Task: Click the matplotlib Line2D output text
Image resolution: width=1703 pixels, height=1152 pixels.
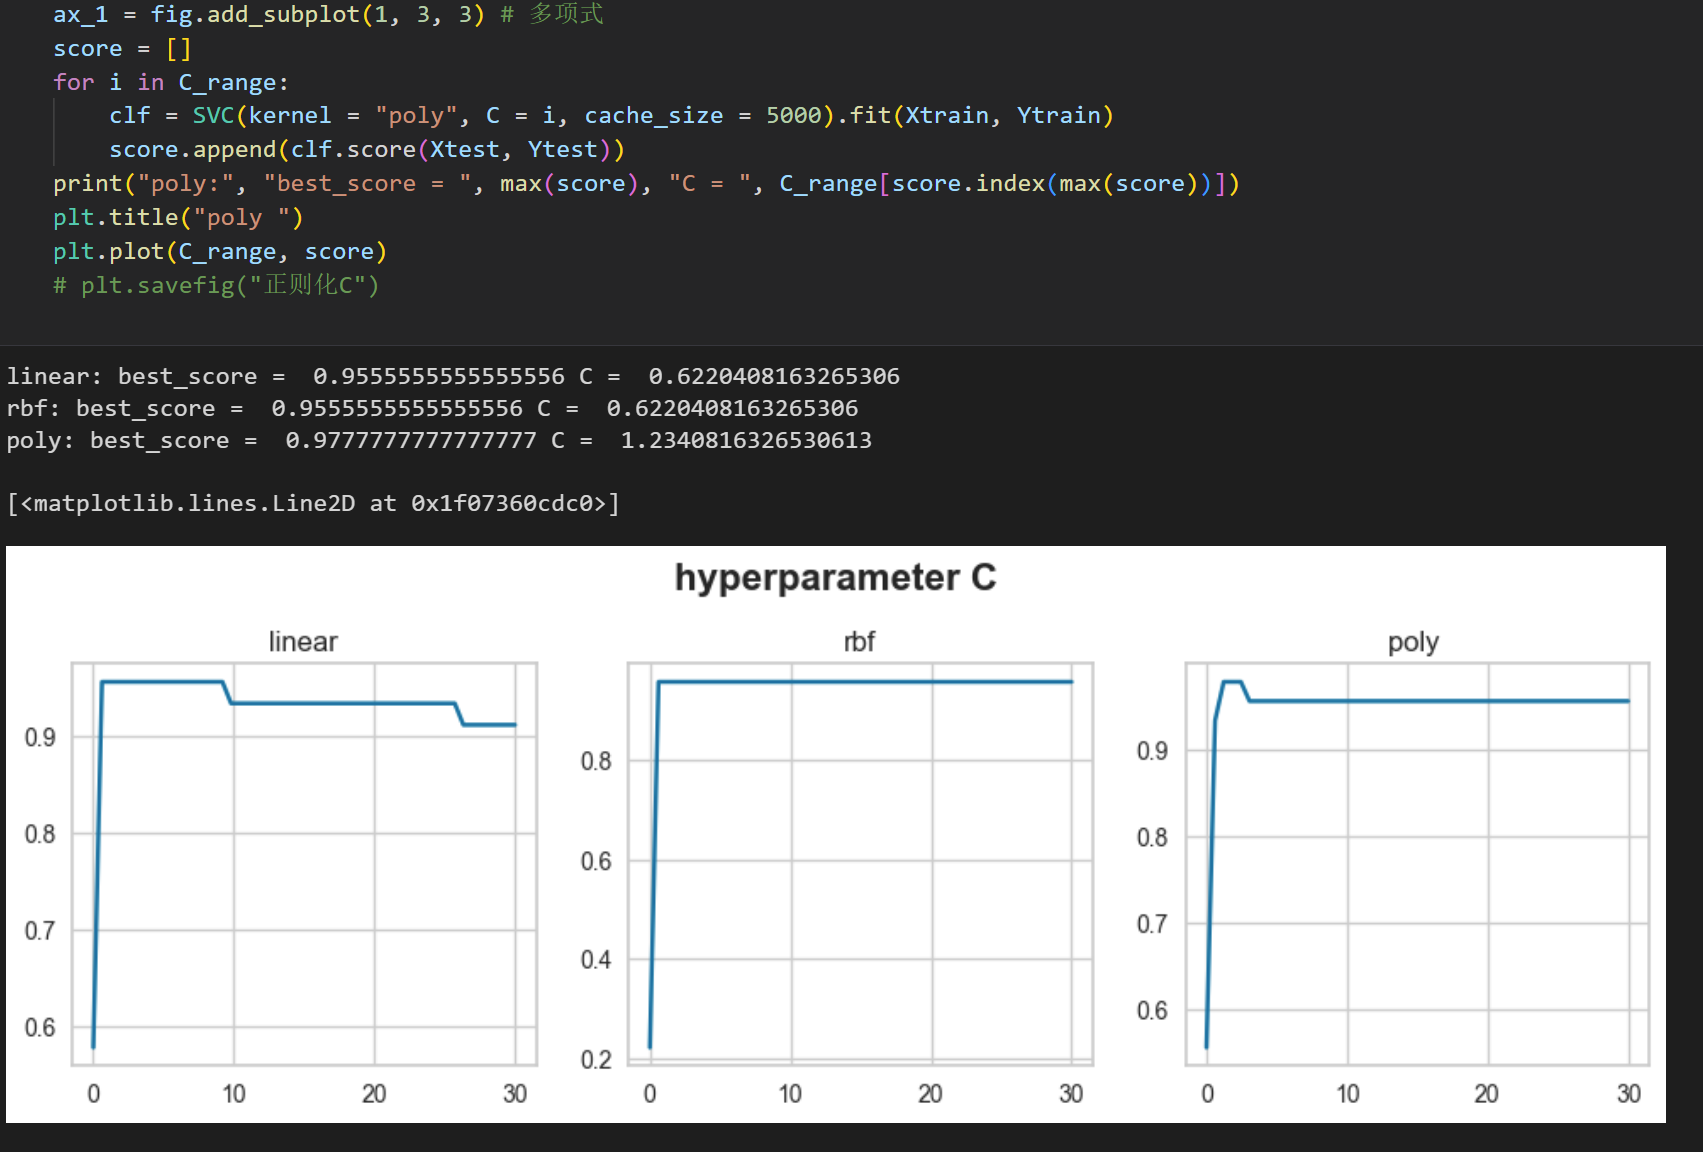Action: [x=313, y=503]
